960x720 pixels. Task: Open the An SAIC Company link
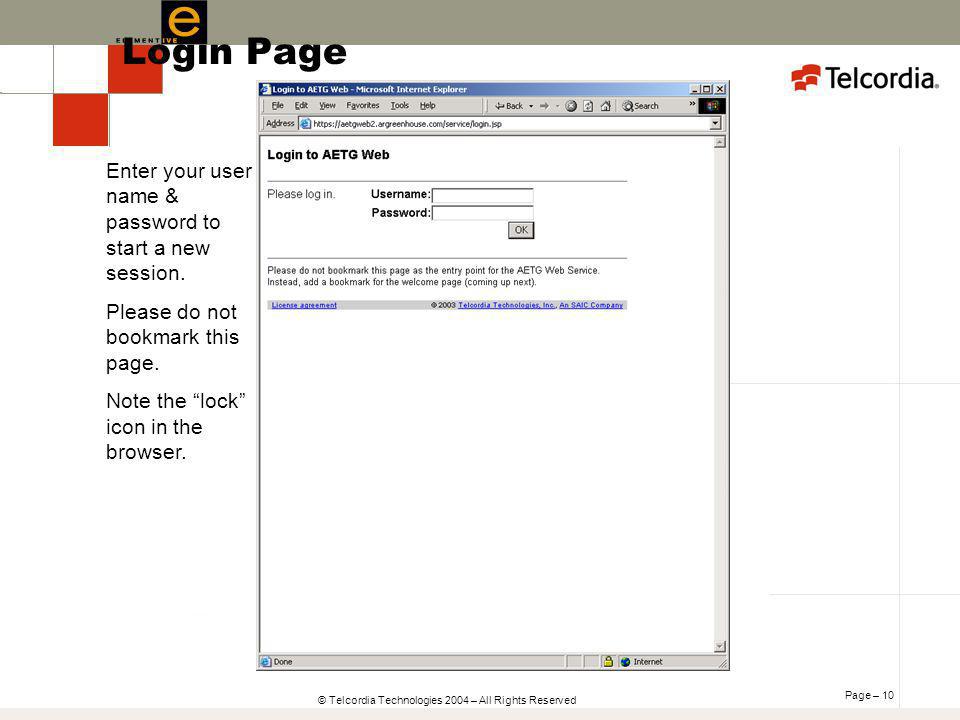pyautogui.click(x=591, y=305)
